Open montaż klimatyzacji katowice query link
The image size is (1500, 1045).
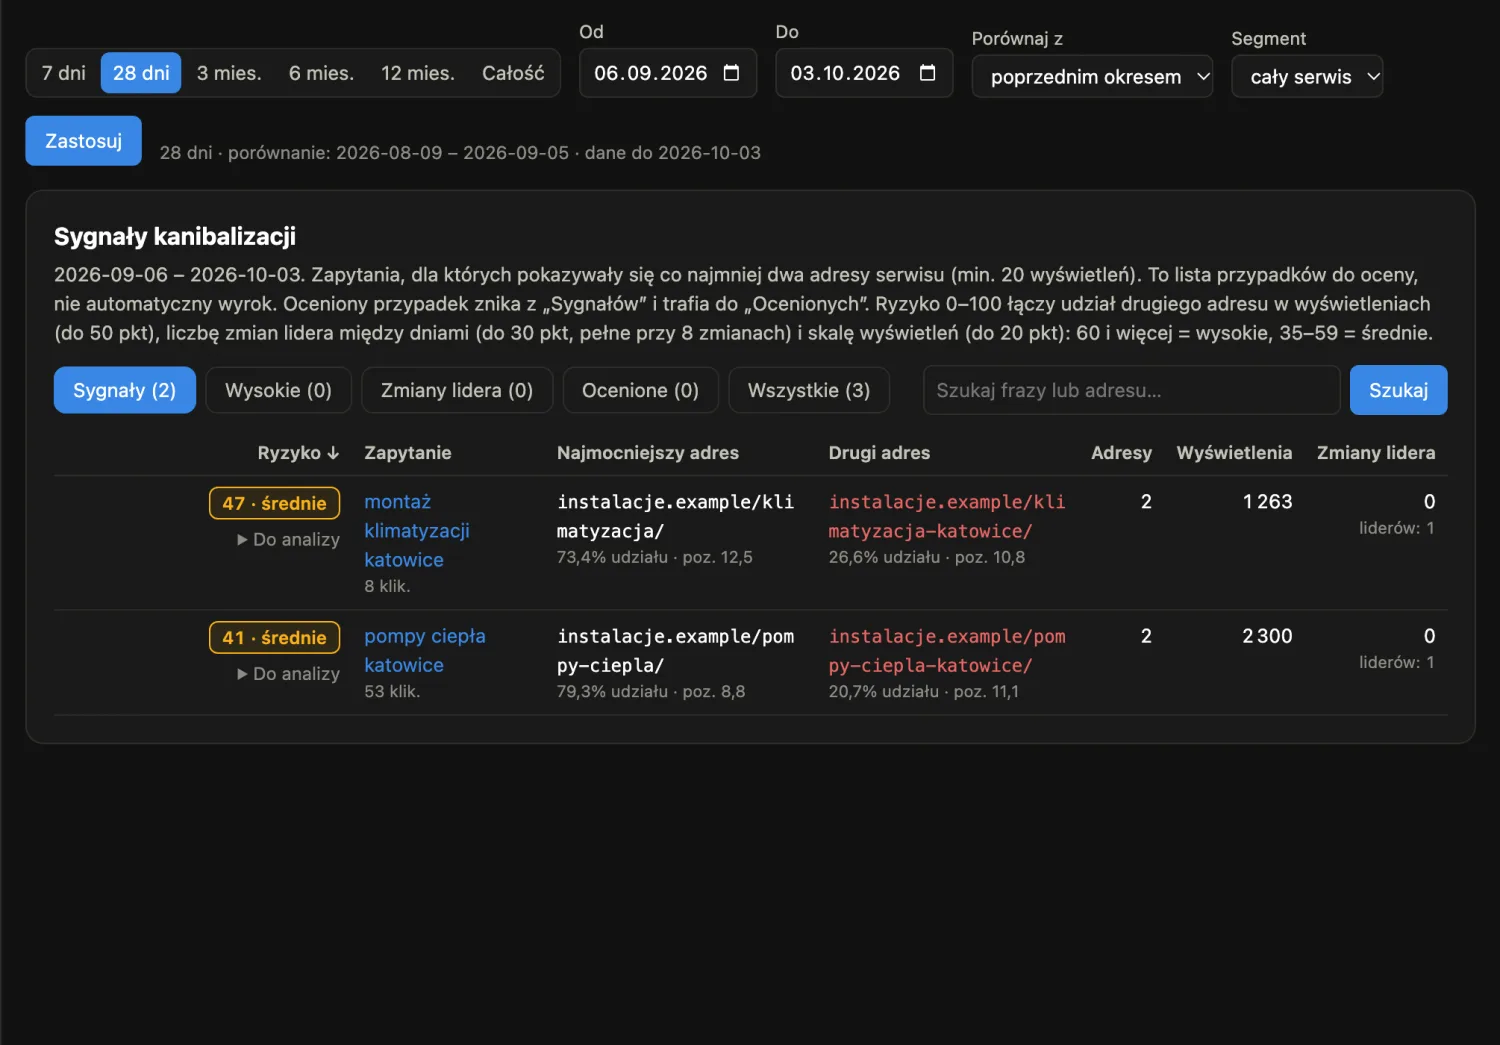[417, 531]
